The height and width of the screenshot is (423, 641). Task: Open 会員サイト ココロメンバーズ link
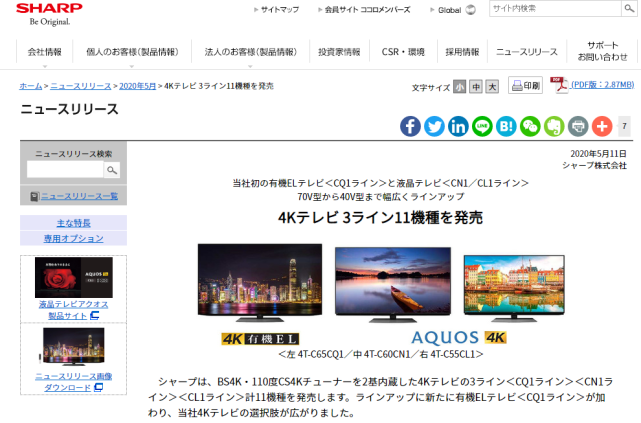[x=368, y=9]
